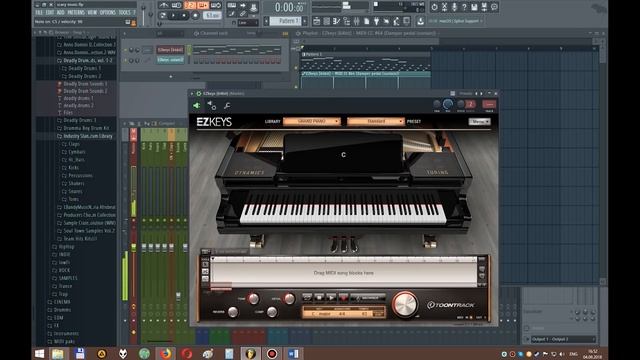Click the tempo display field

coord(213,16)
